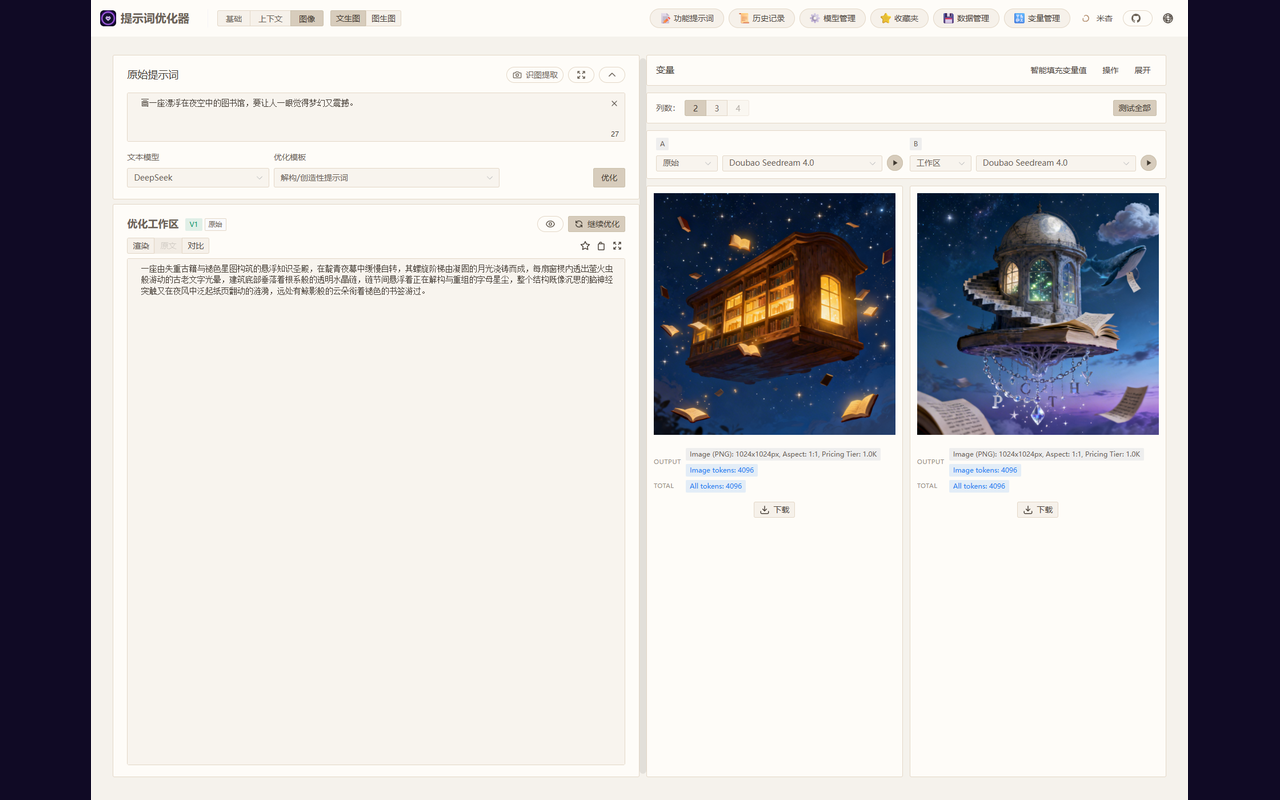Open 变量管理 variable manager
This screenshot has width=1280, height=800.
pos(1037,18)
